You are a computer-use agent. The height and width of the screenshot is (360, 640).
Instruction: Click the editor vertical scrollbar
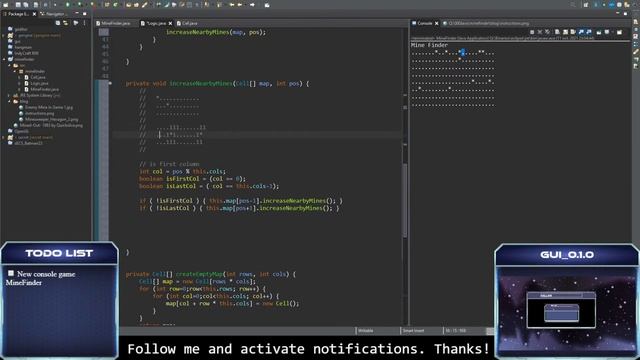(x=405, y=200)
